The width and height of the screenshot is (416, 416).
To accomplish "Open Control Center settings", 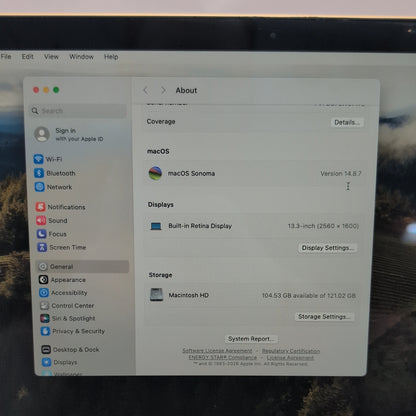I will tap(67, 306).
